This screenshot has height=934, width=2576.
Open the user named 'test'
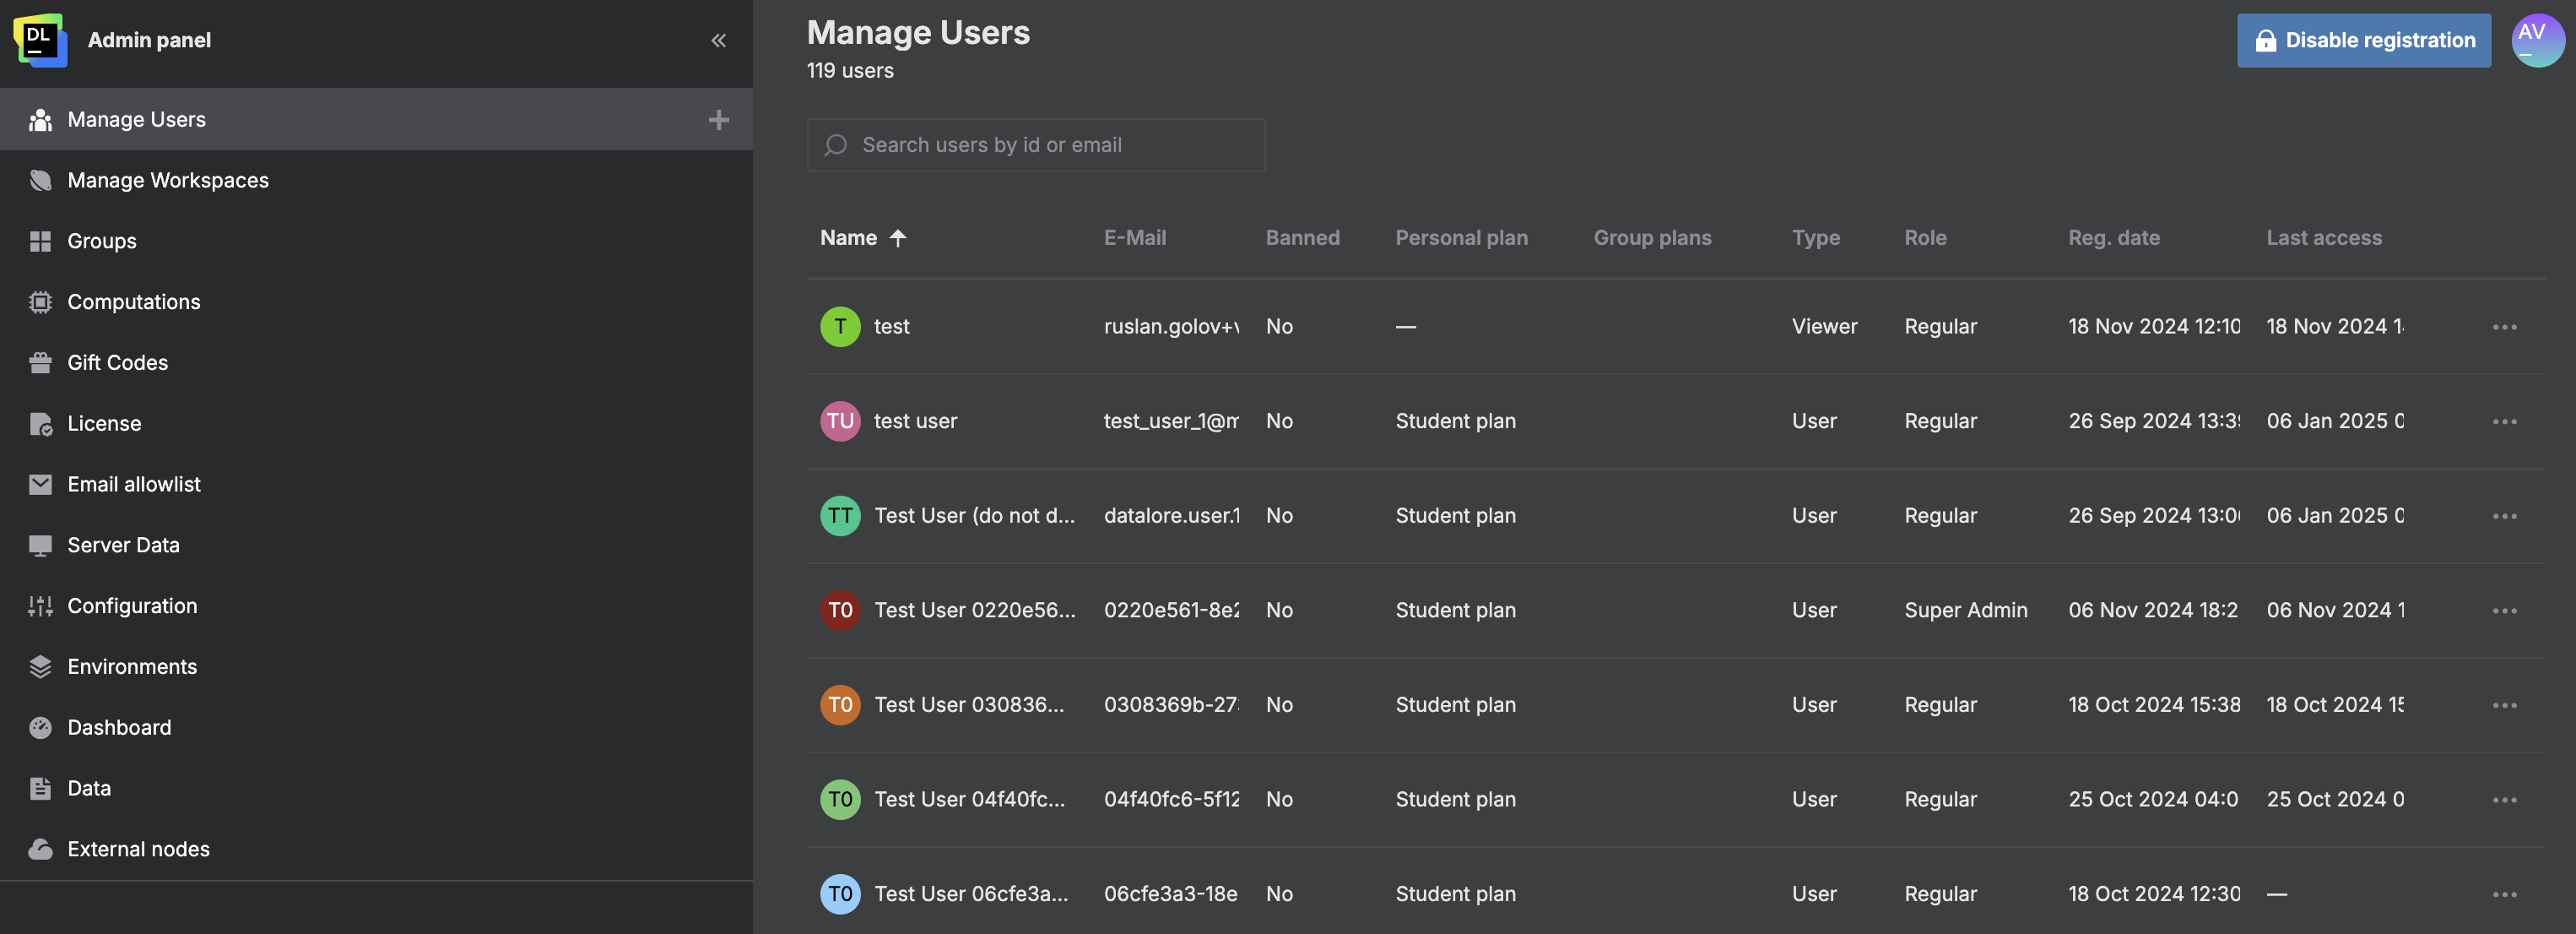coord(891,326)
